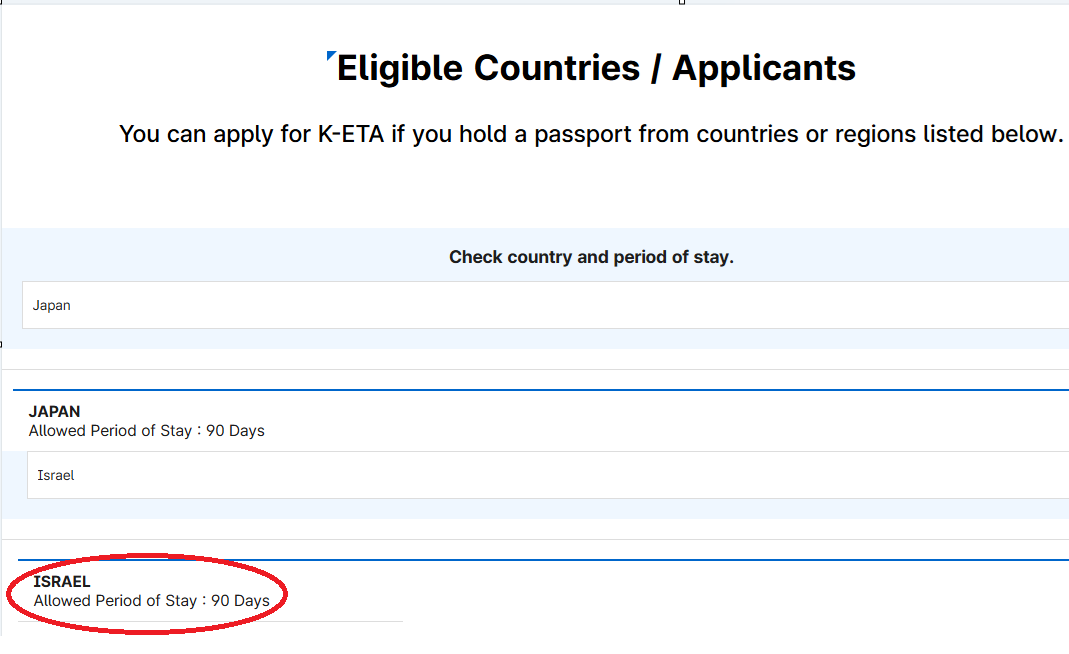
Task: Click Japan's 'Allowed Period of Stay' line
Action: (146, 431)
